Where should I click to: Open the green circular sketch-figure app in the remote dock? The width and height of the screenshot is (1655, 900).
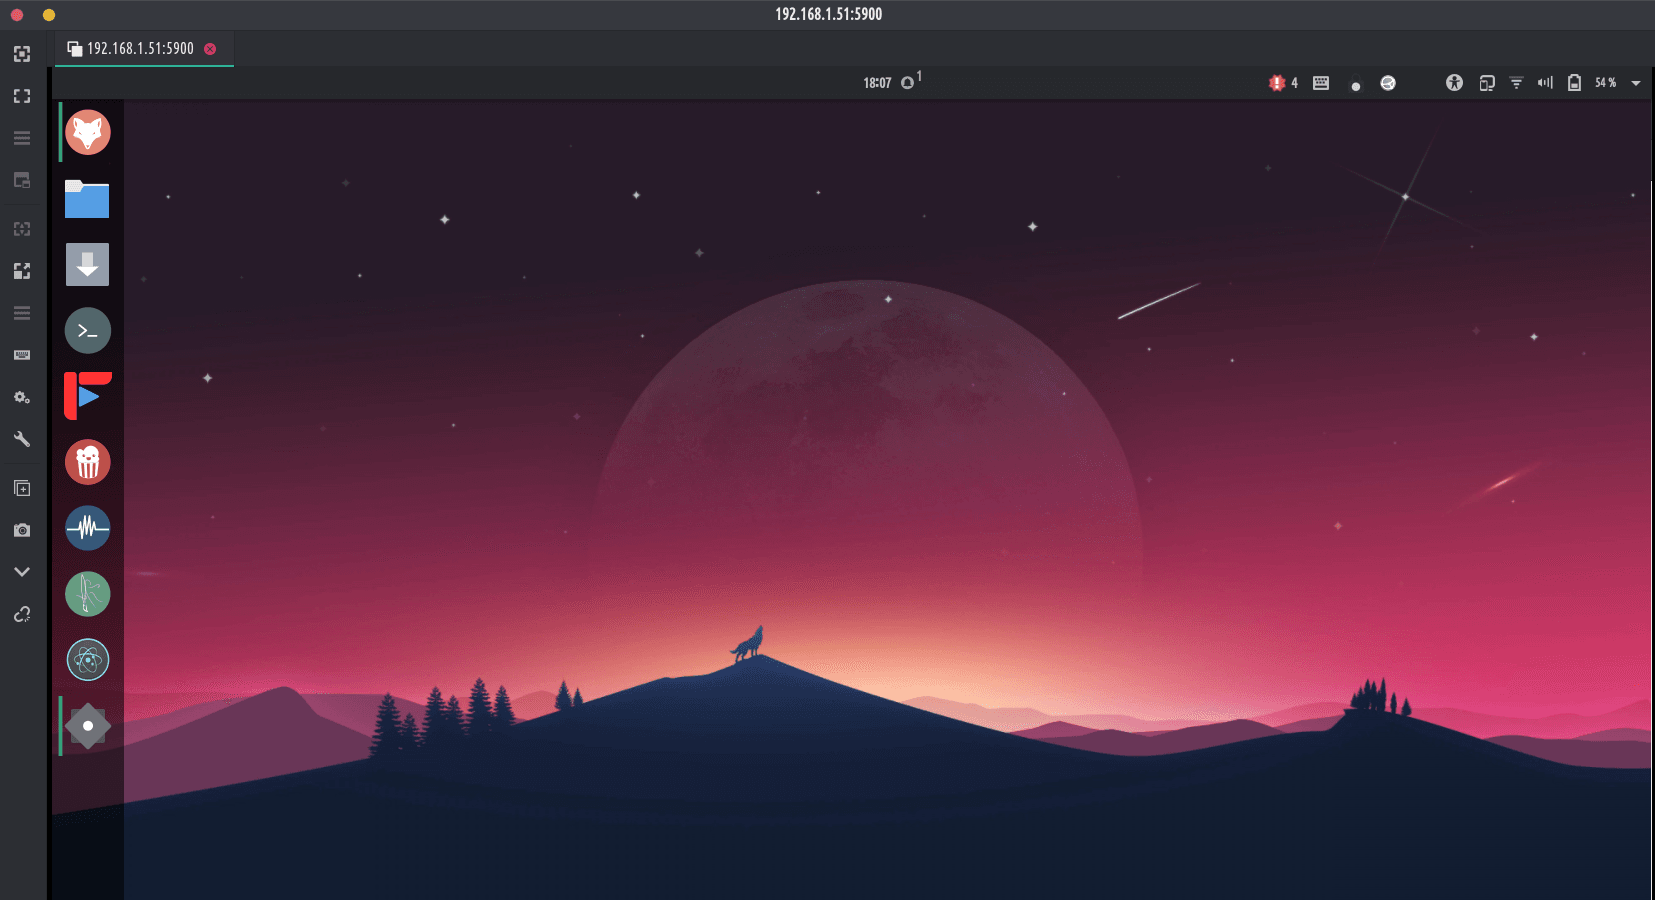(x=88, y=594)
